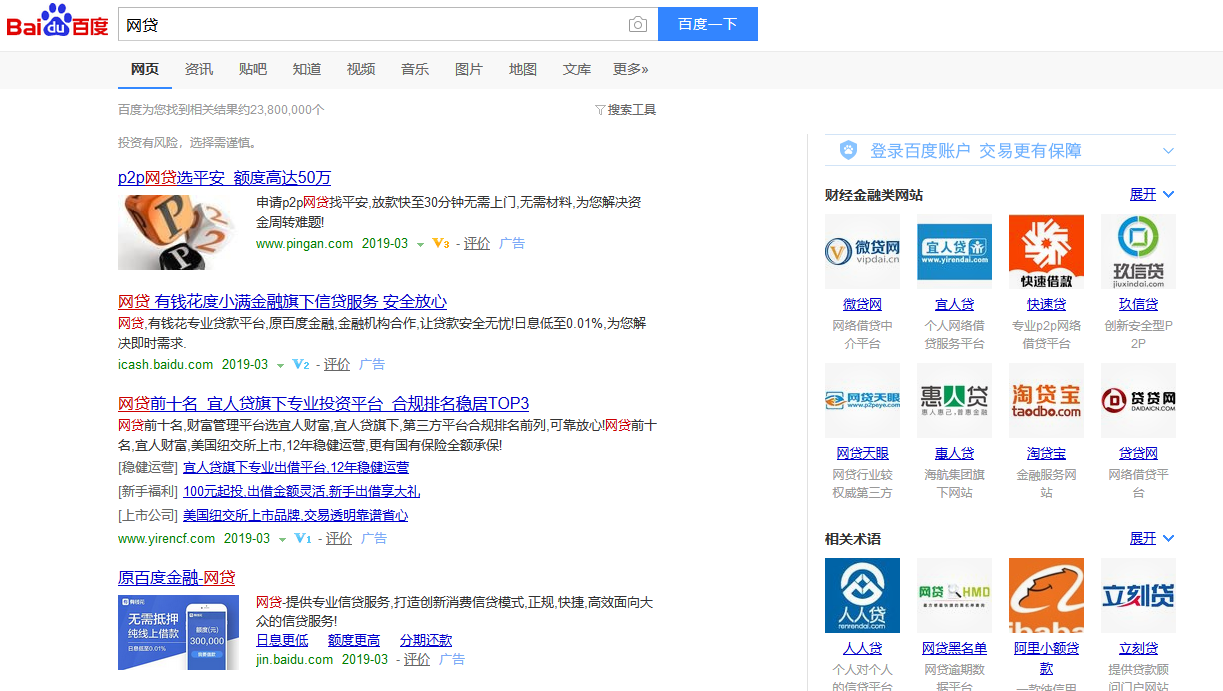The image size is (1223, 691).
Task: Open the 文库 tab
Action: (x=577, y=69)
